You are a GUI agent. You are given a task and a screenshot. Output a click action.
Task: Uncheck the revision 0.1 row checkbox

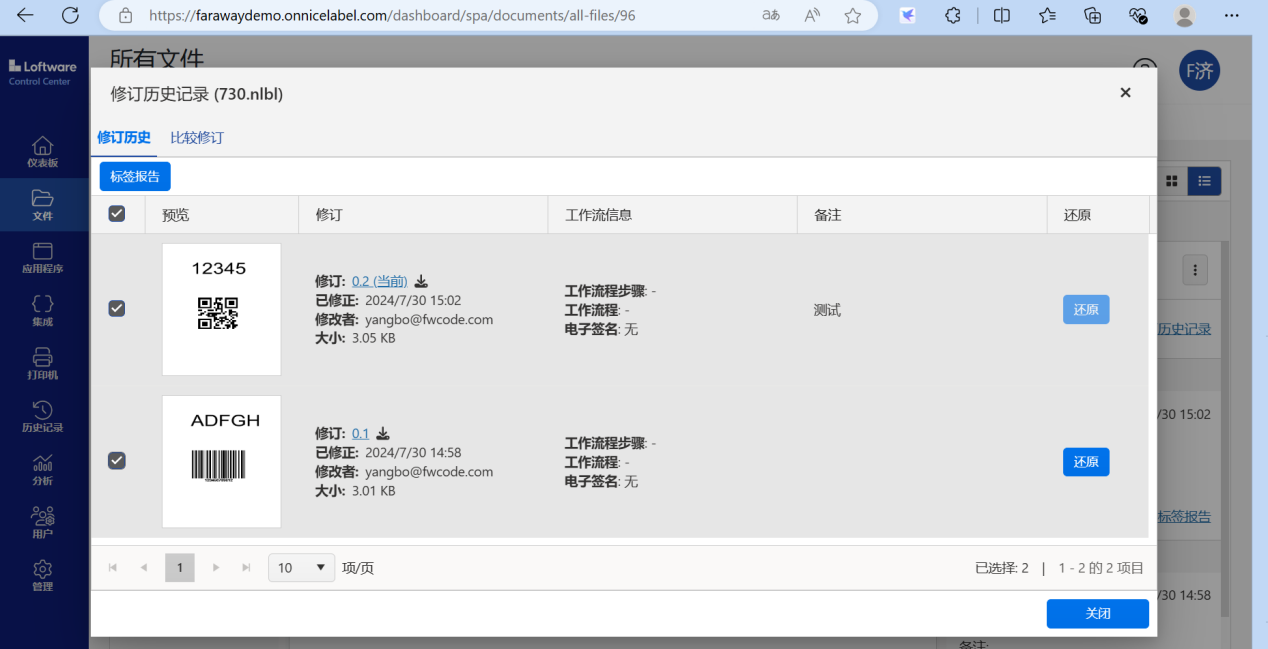pos(117,461)
